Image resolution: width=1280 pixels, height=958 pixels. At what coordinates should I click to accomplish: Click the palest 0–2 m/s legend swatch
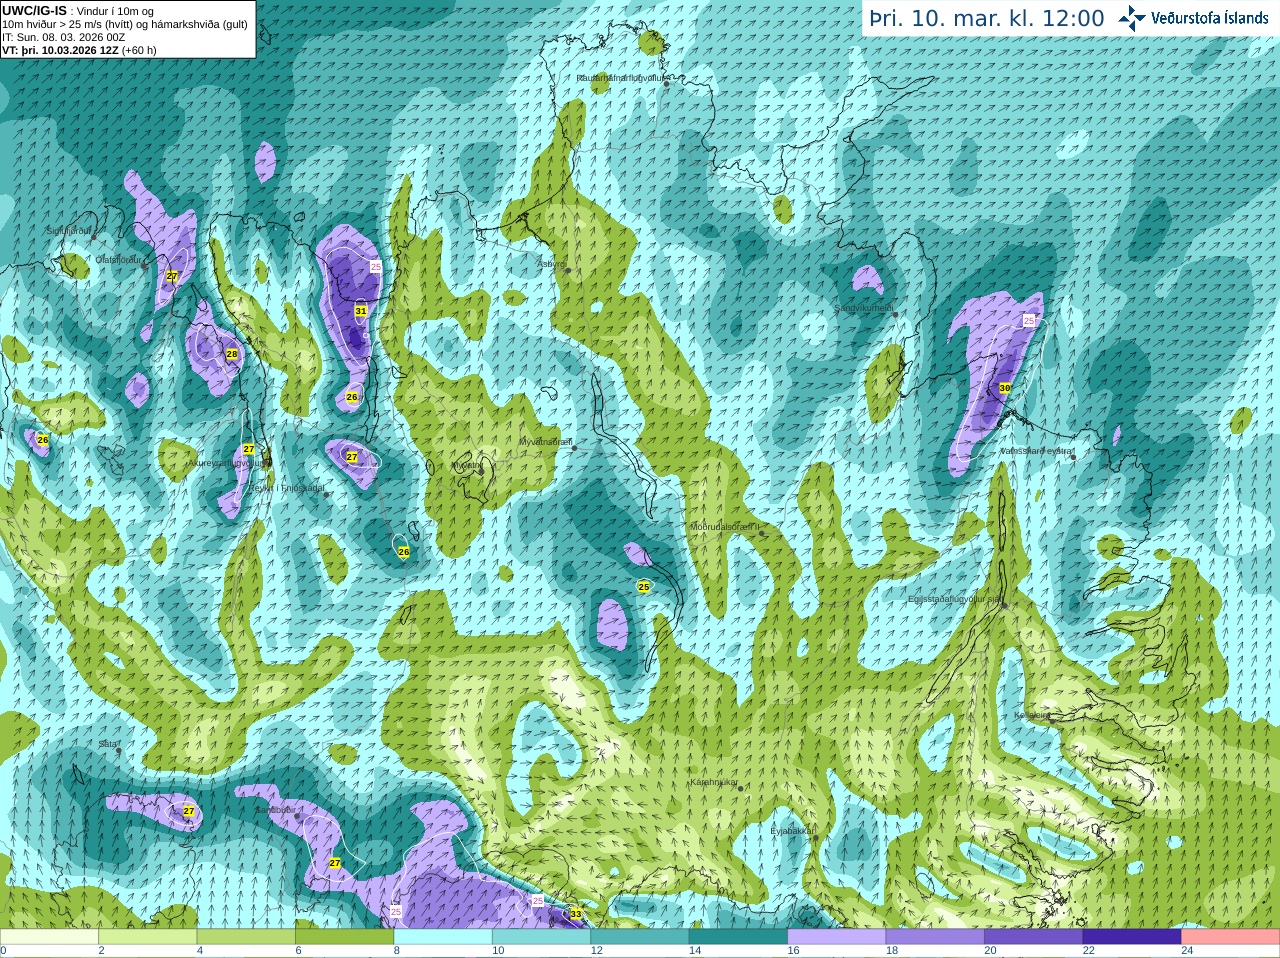point(49,937)
